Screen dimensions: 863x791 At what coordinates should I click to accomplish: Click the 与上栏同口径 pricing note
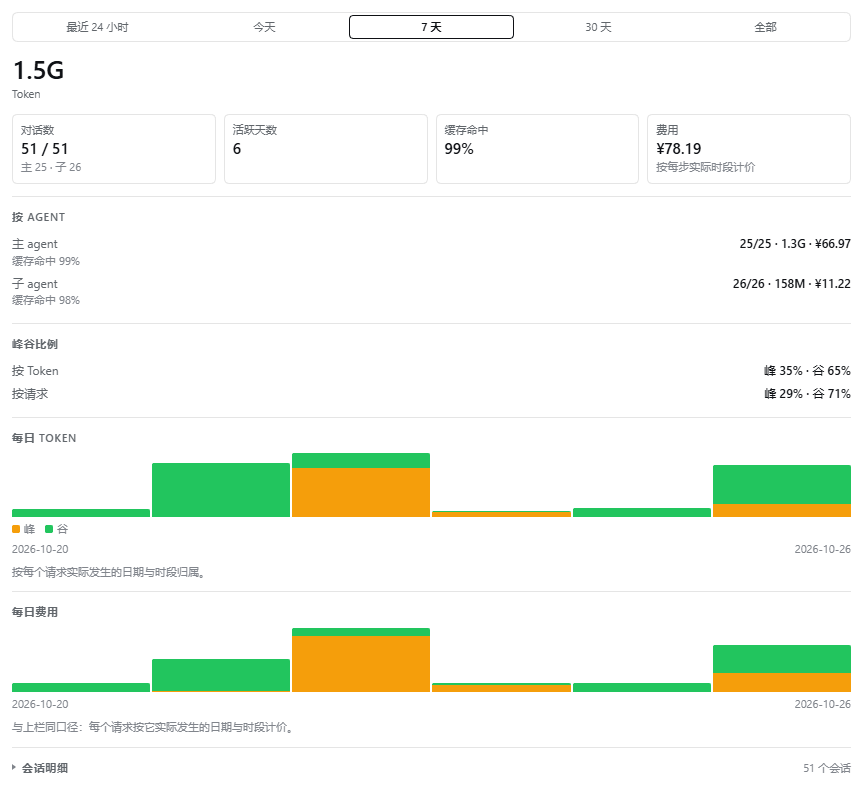coord(154,728)
